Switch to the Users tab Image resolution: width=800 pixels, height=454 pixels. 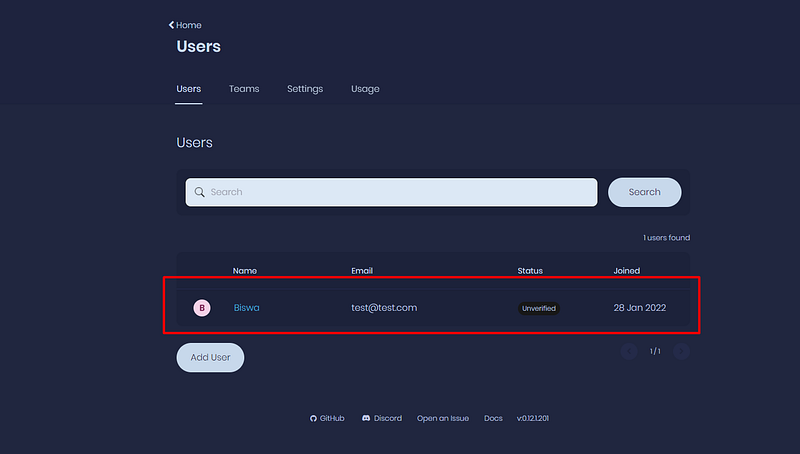click(x=189, y=89)
